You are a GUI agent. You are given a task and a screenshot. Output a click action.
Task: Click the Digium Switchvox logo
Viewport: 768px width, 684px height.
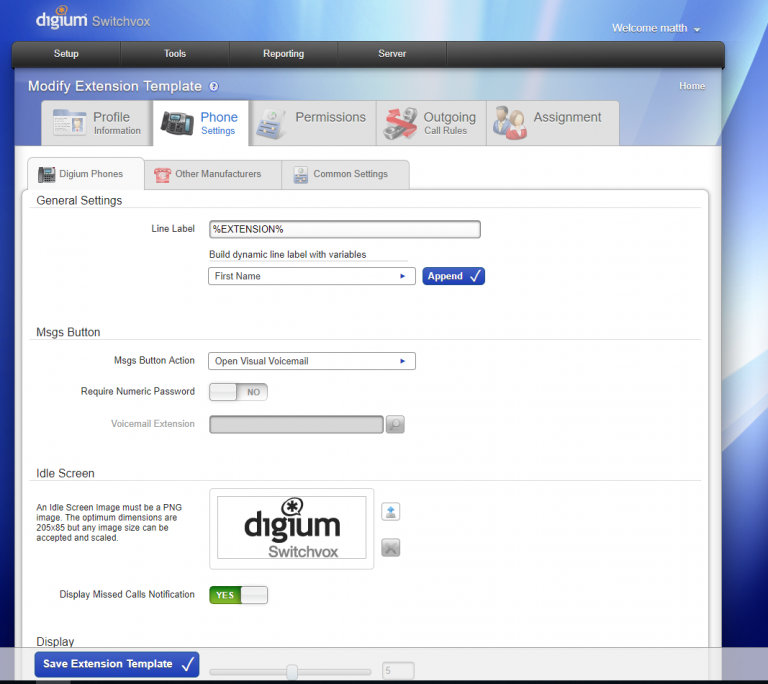coord(93,19)
